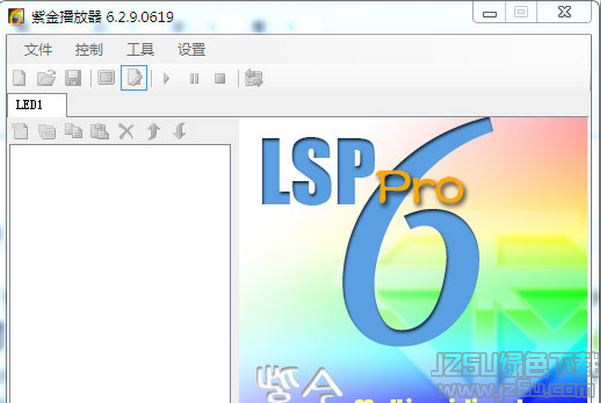Stop playback with the Stop button
The width and height of the screenshot is (601, 403).
[220, 79]
